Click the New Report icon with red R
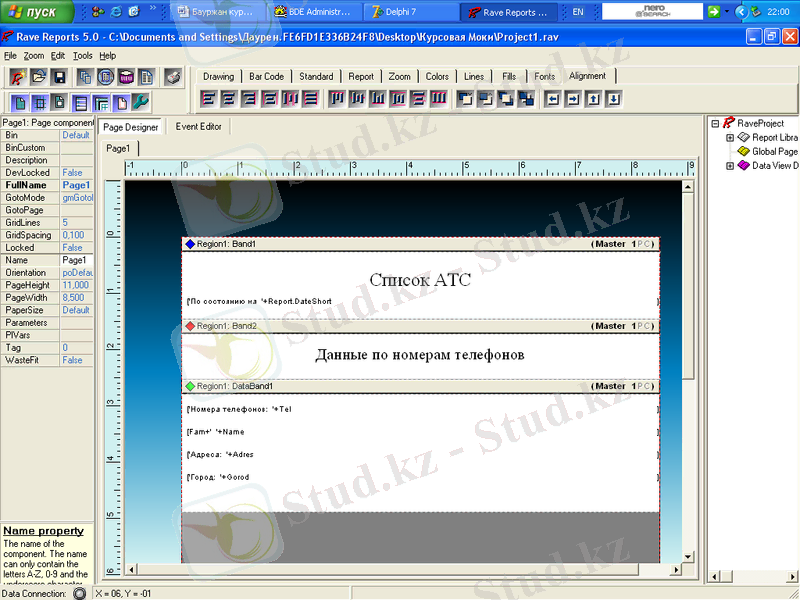 tap(19, 77)
